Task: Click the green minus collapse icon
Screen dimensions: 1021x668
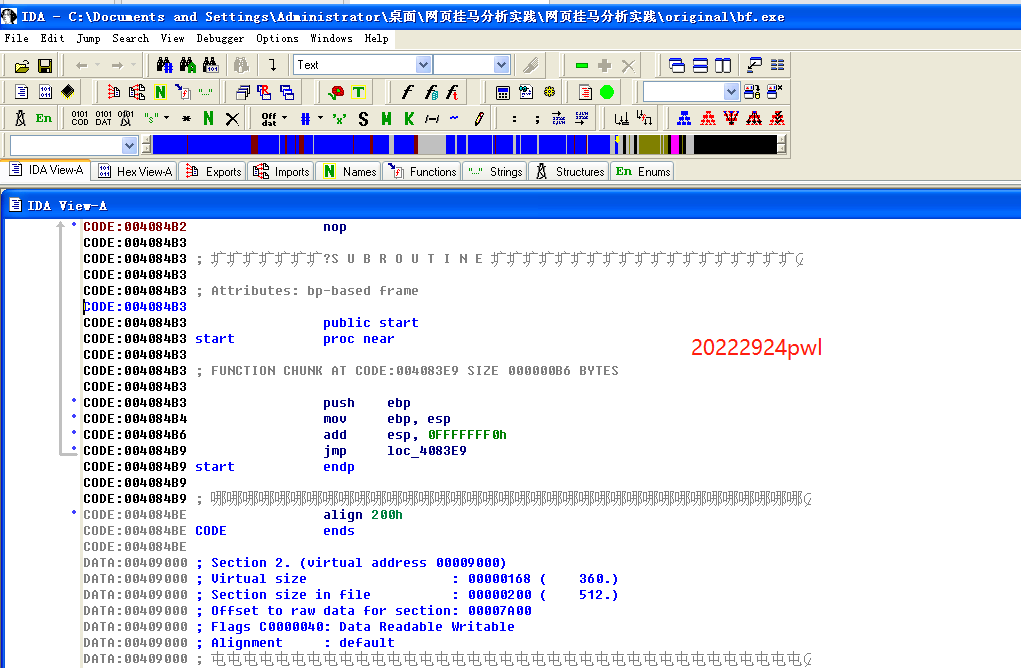Action: coord(582,66)
